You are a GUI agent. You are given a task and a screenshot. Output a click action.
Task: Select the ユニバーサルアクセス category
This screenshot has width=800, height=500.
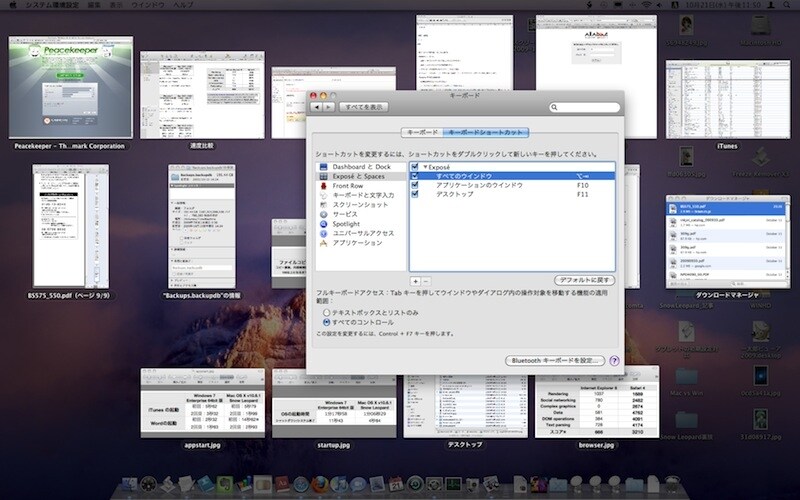[x=364, y=234]
